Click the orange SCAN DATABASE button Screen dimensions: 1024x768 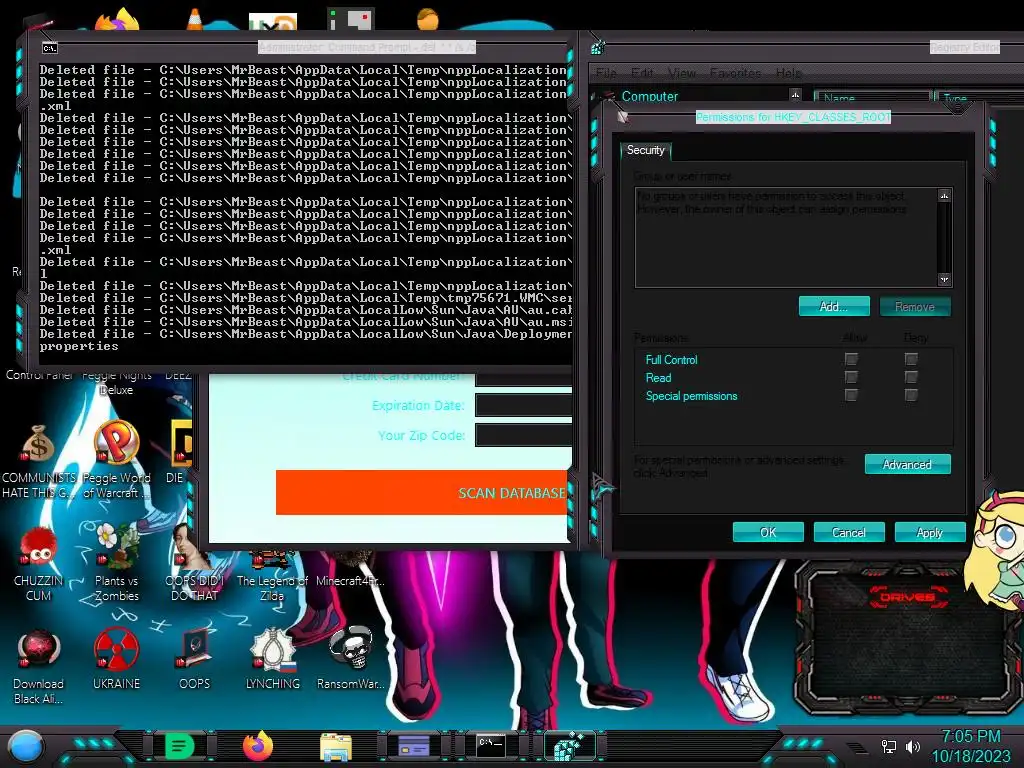click(x=422, y=492)
